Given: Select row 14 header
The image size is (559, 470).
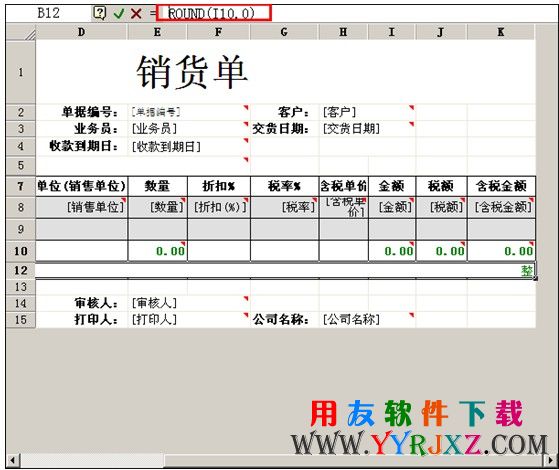Looking at the screenshot, I should 21,303.
